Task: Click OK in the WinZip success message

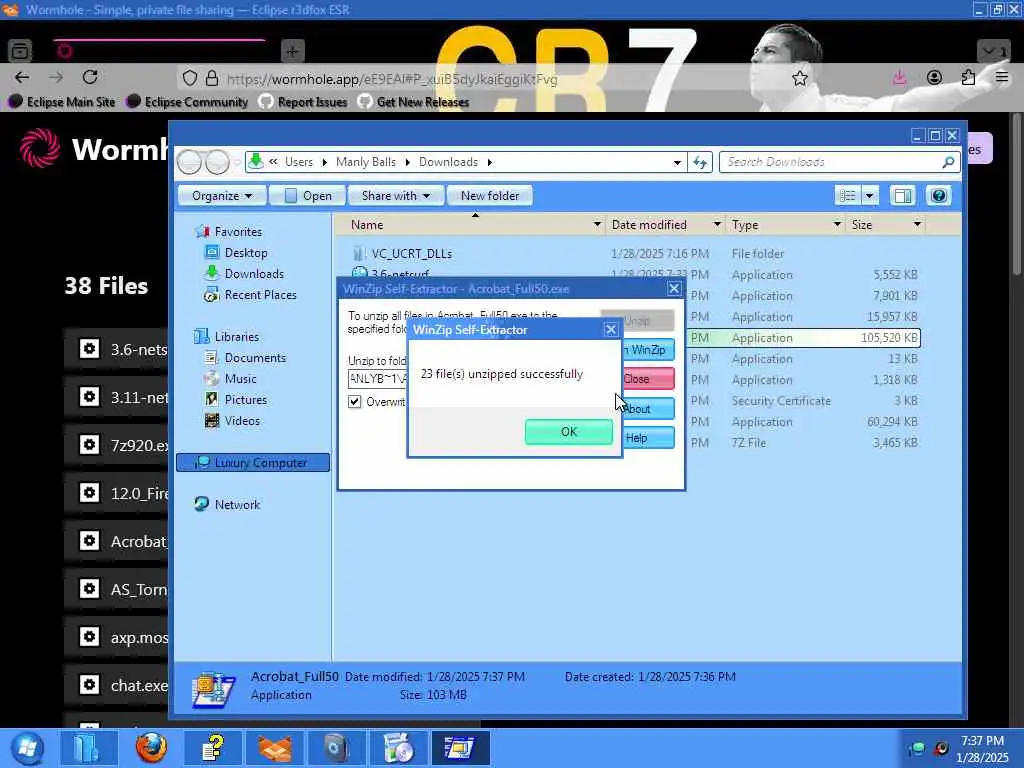Action: tap(569, 432)
